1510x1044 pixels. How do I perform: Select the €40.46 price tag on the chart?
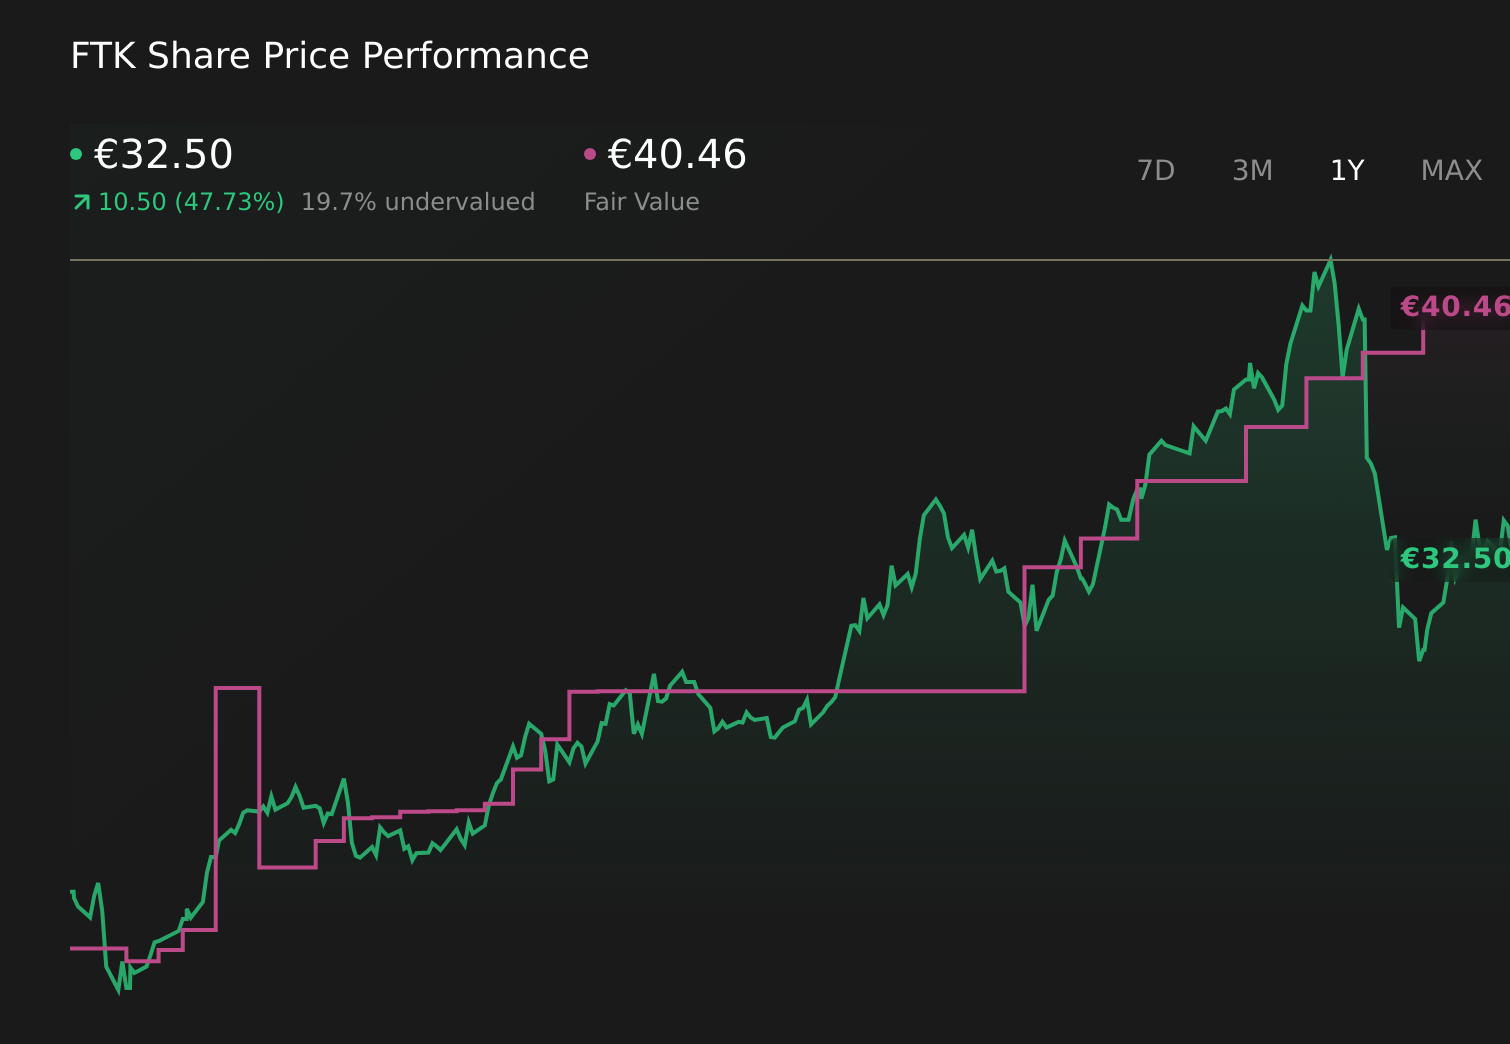1452,306
